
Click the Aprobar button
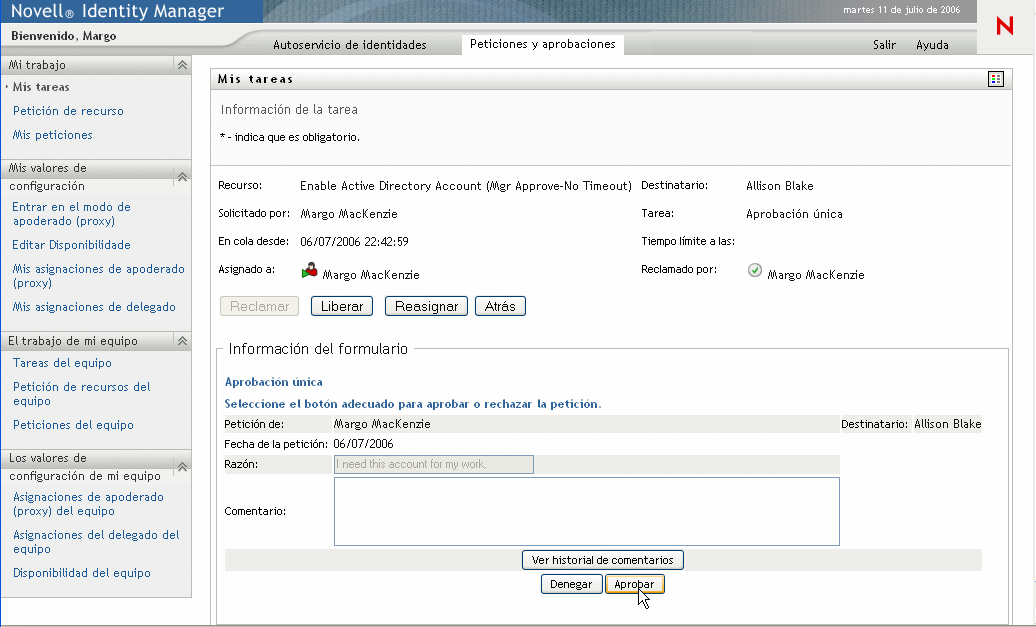click(634, 585)
